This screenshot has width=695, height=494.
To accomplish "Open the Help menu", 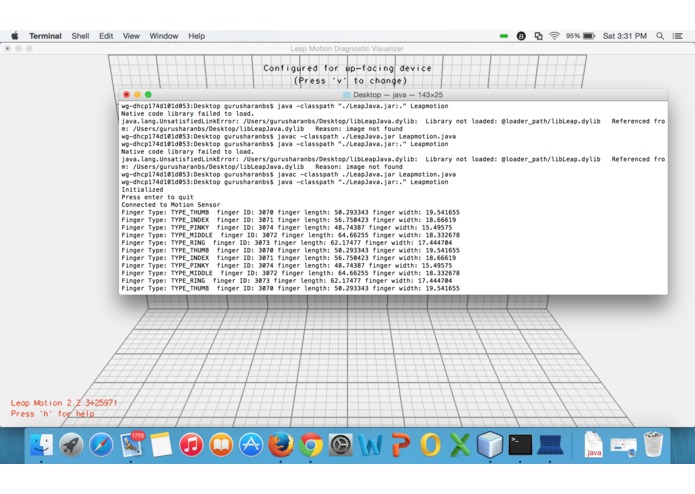I will [x=196, y=36].
